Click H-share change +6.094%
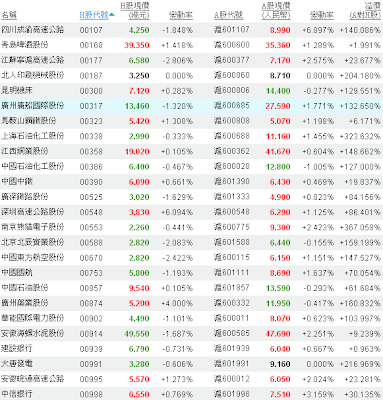Viewport: 383px width, 400px height. click(x=177, y=212)
